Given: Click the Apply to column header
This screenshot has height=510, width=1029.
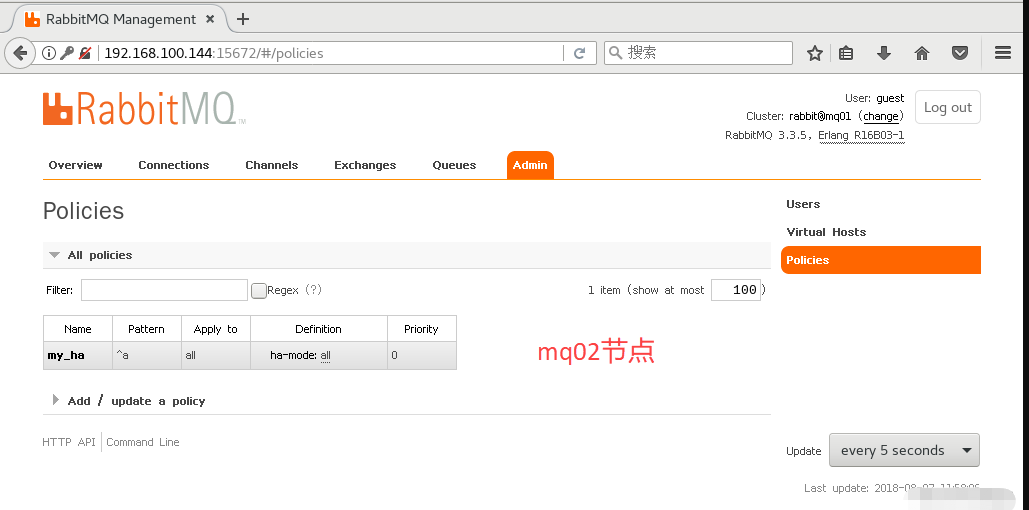Looking at the screenshot, I should pos(216,329).
